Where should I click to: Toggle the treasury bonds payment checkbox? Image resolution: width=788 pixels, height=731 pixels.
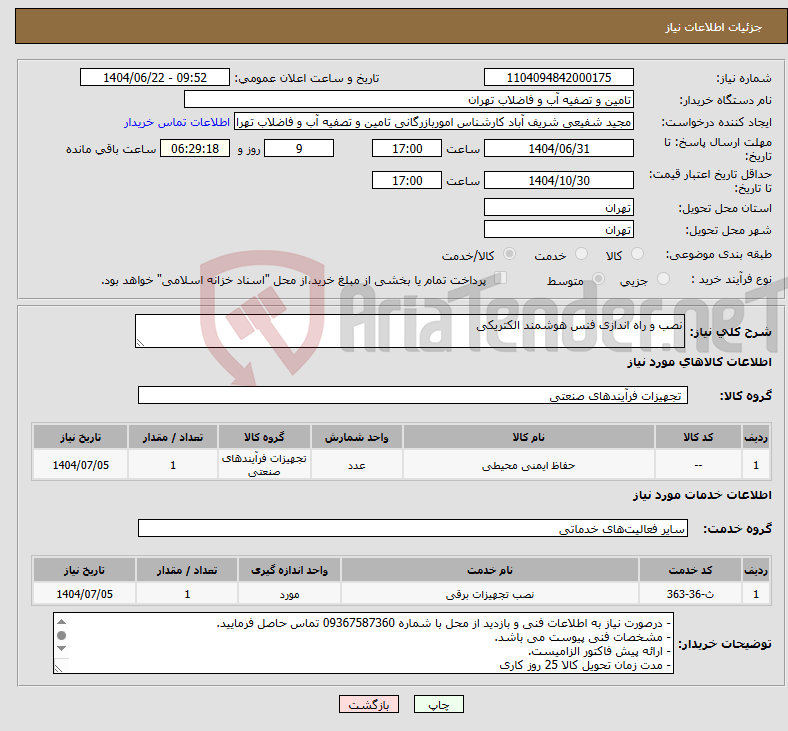[x=500, y=278]
